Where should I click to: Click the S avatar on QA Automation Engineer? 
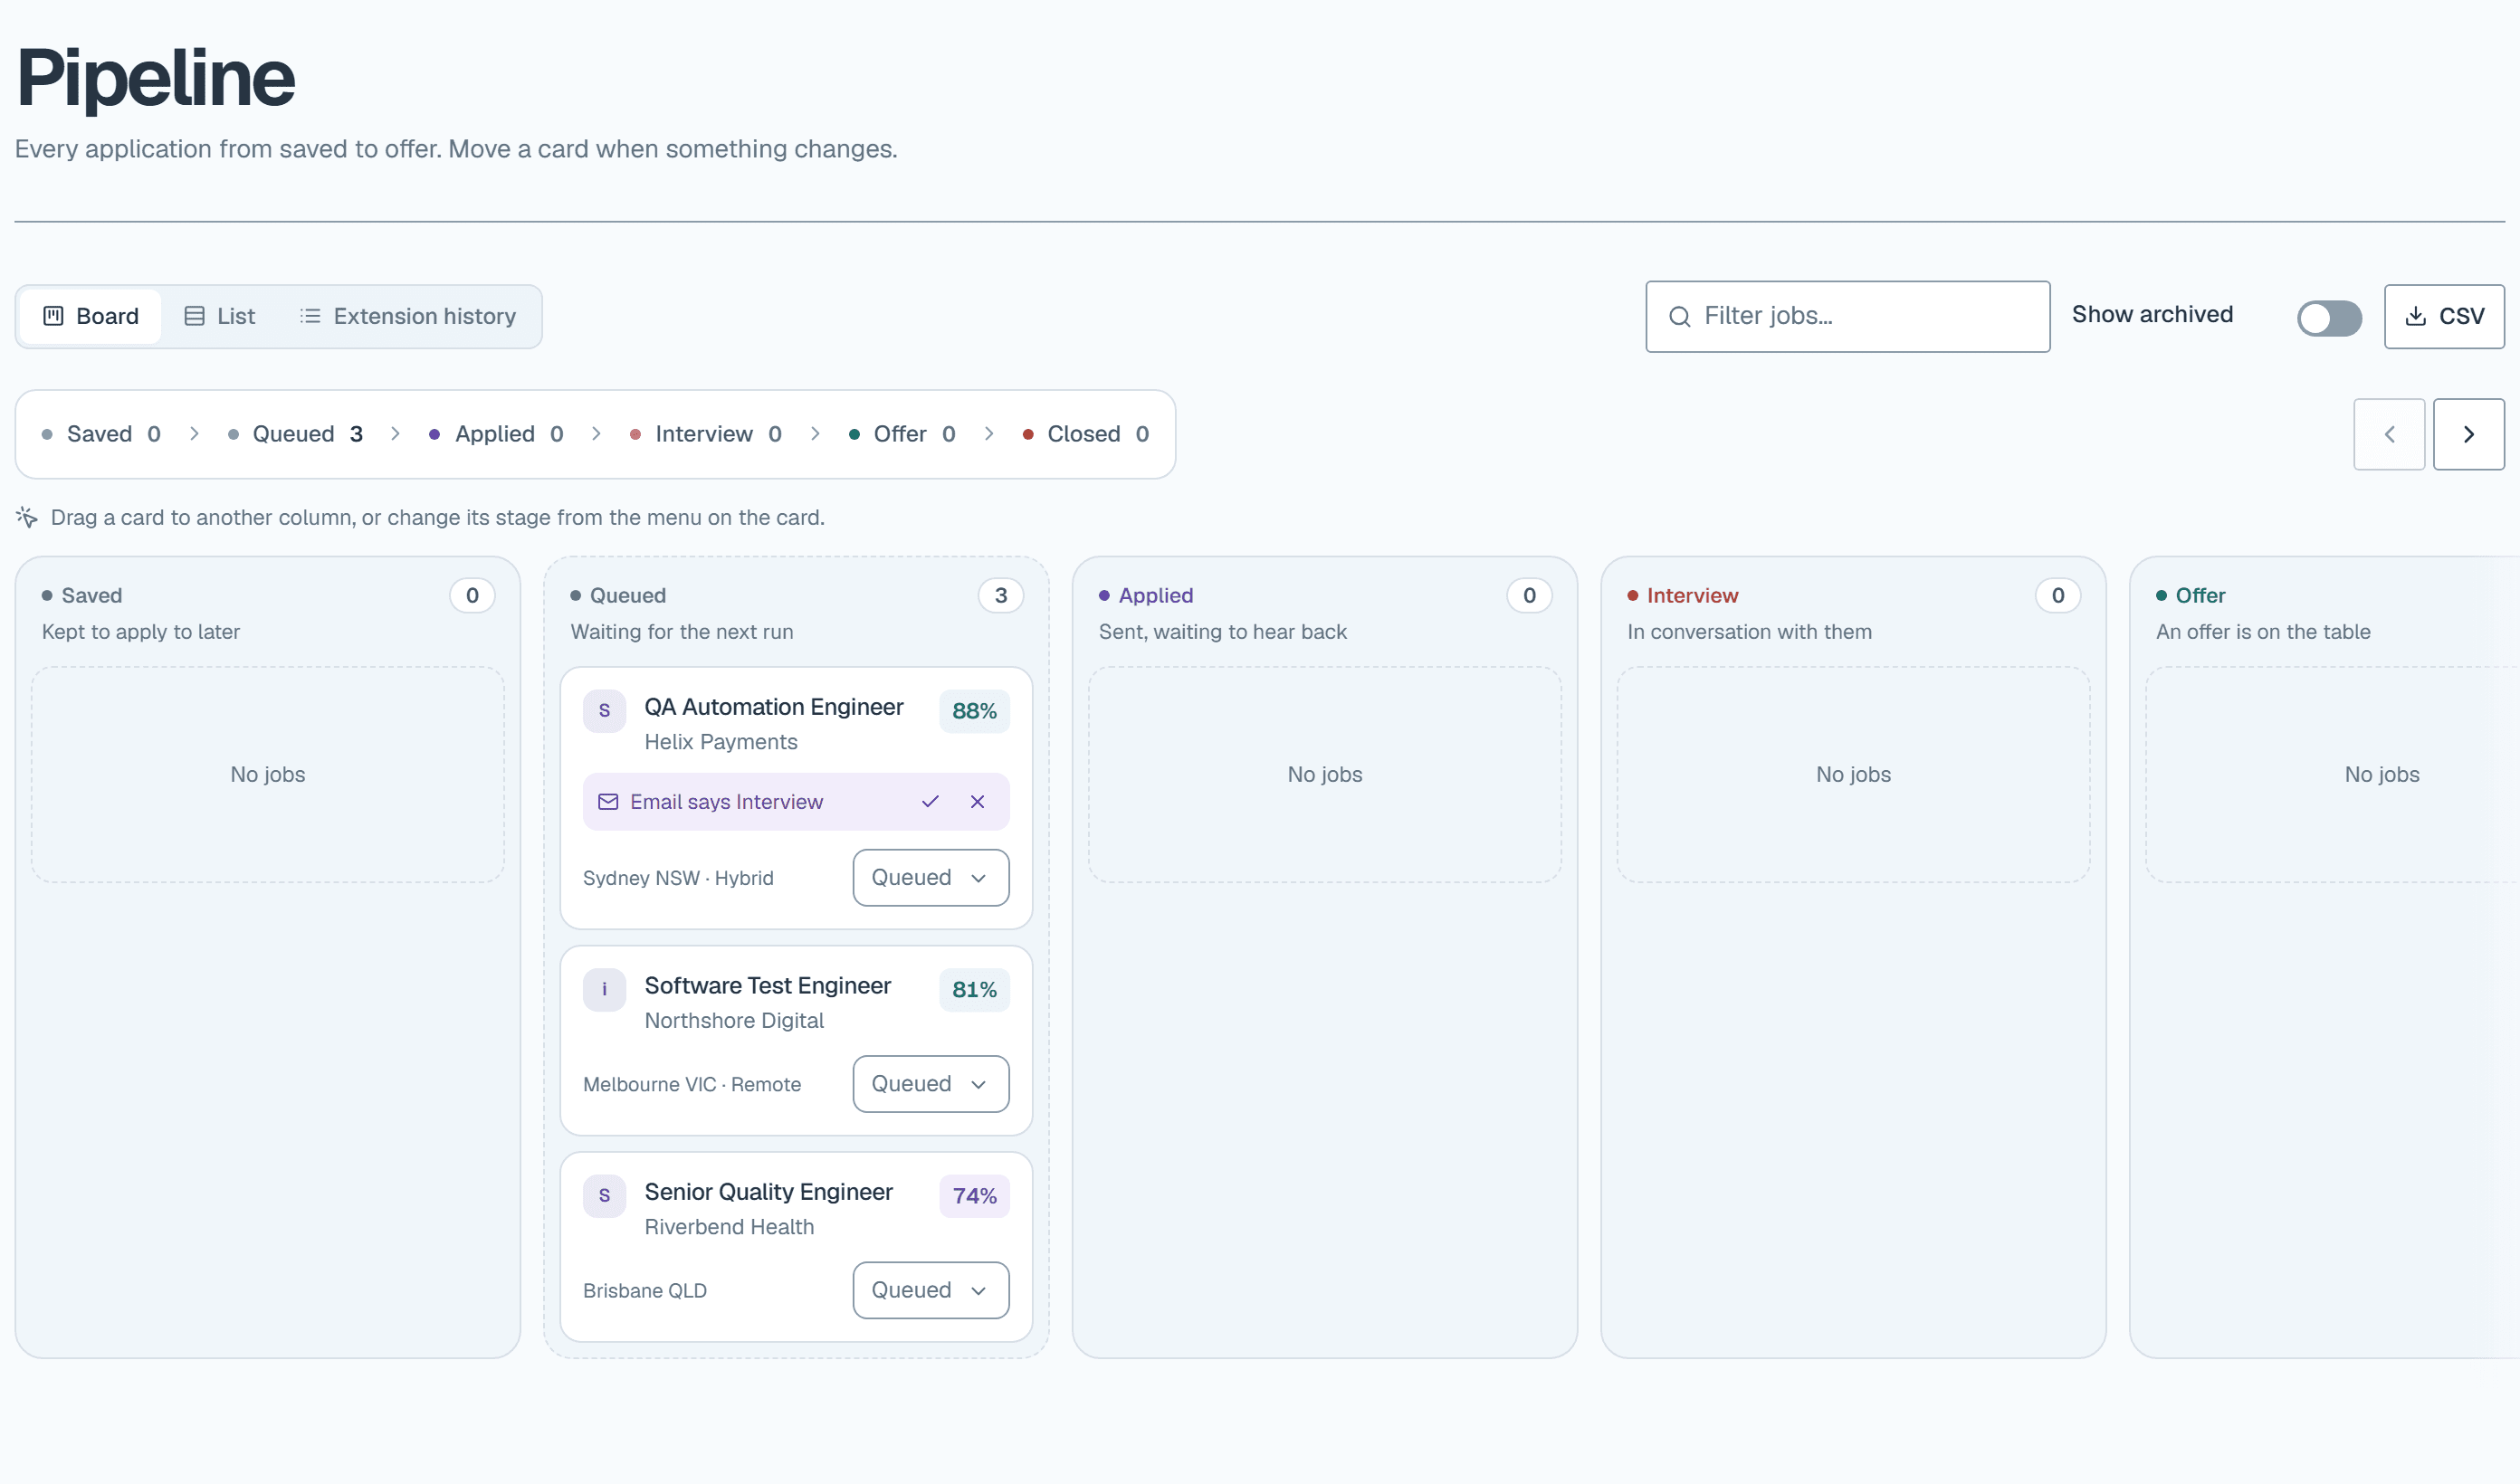(604, 711)
